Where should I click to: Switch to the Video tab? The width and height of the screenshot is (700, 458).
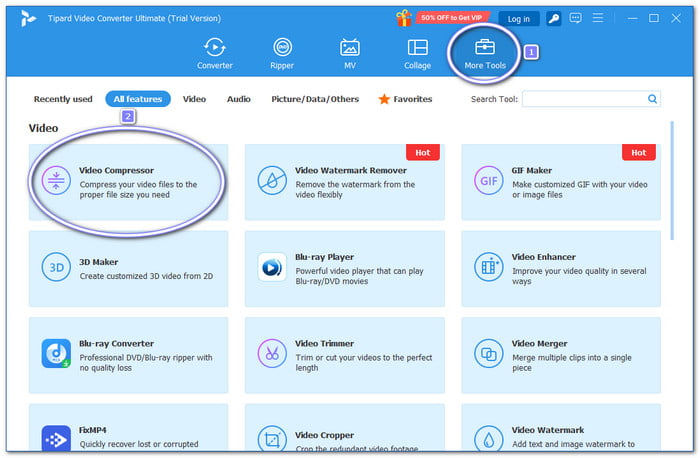[x=194, y=99]
